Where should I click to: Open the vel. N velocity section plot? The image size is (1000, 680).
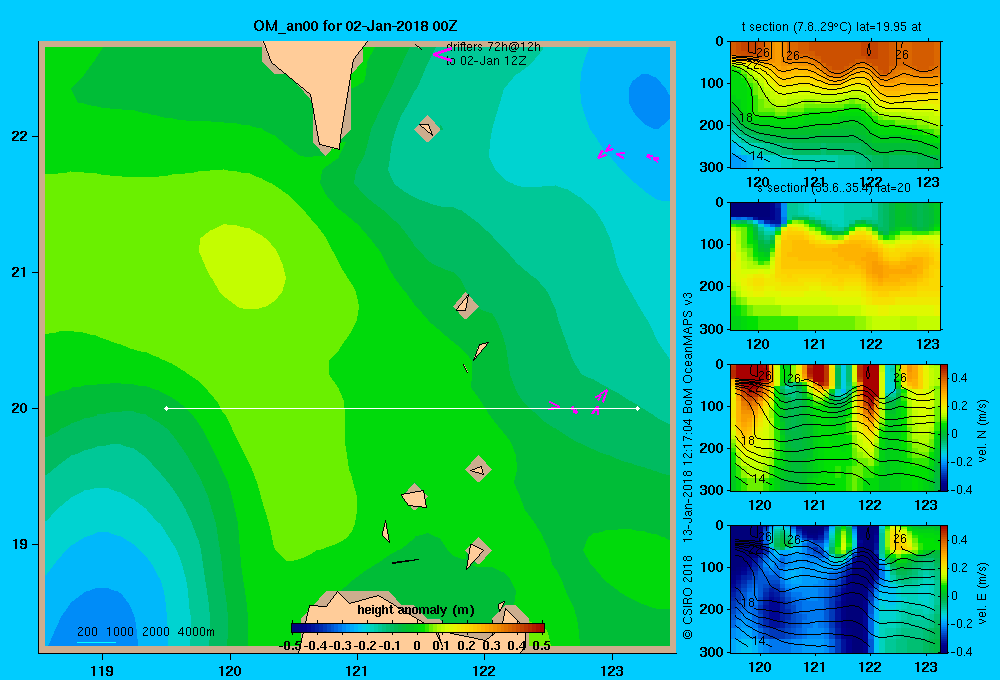[x=835, y=427]
